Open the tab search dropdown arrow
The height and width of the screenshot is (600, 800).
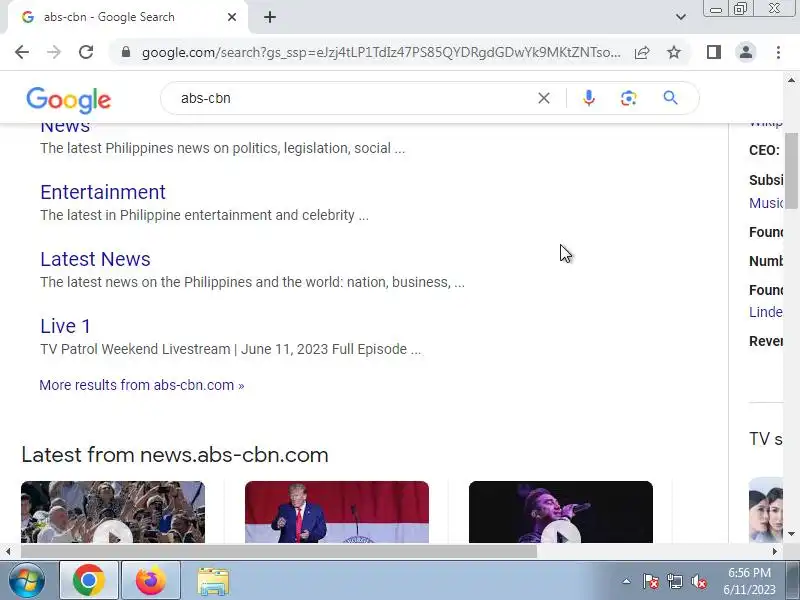click(x=681, y=17)
